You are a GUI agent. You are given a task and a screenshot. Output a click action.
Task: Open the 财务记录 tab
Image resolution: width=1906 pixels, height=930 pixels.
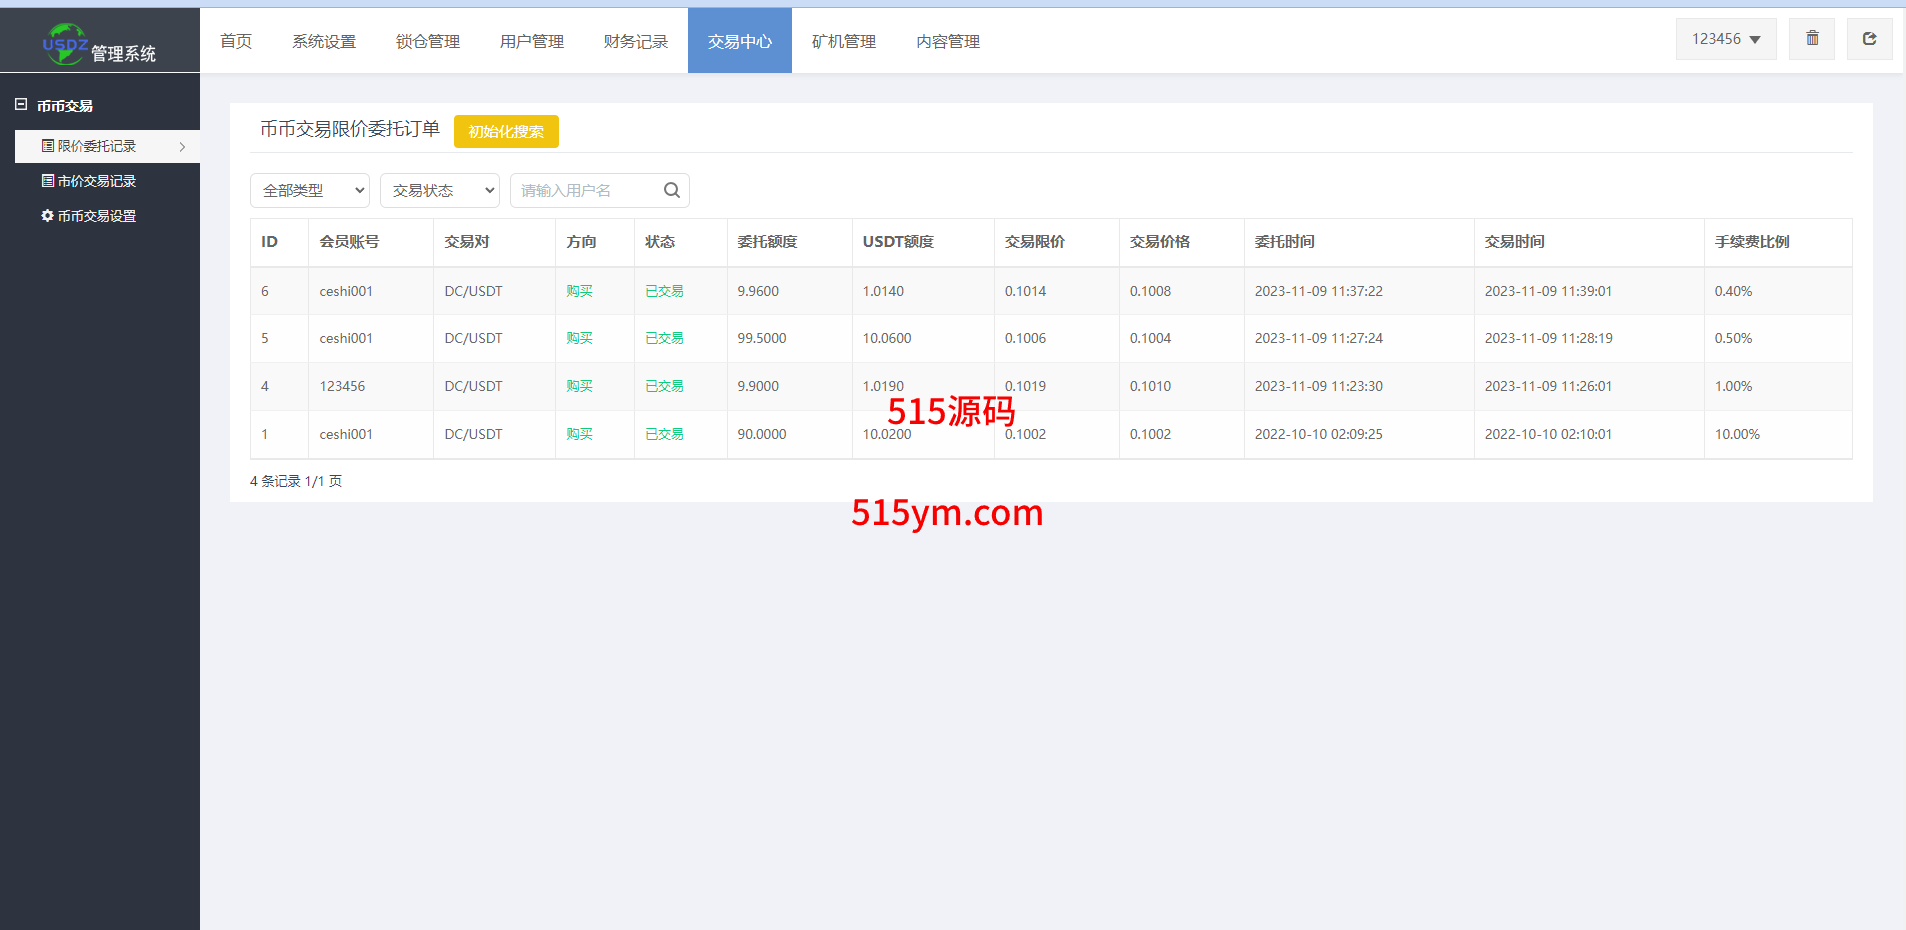click(x=635, y=41)
